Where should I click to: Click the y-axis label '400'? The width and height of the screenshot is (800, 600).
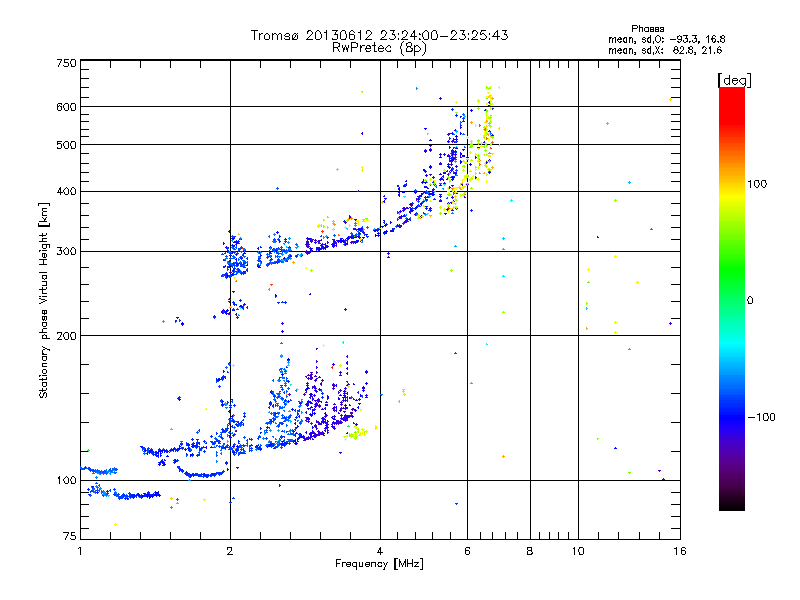[66, 192]
